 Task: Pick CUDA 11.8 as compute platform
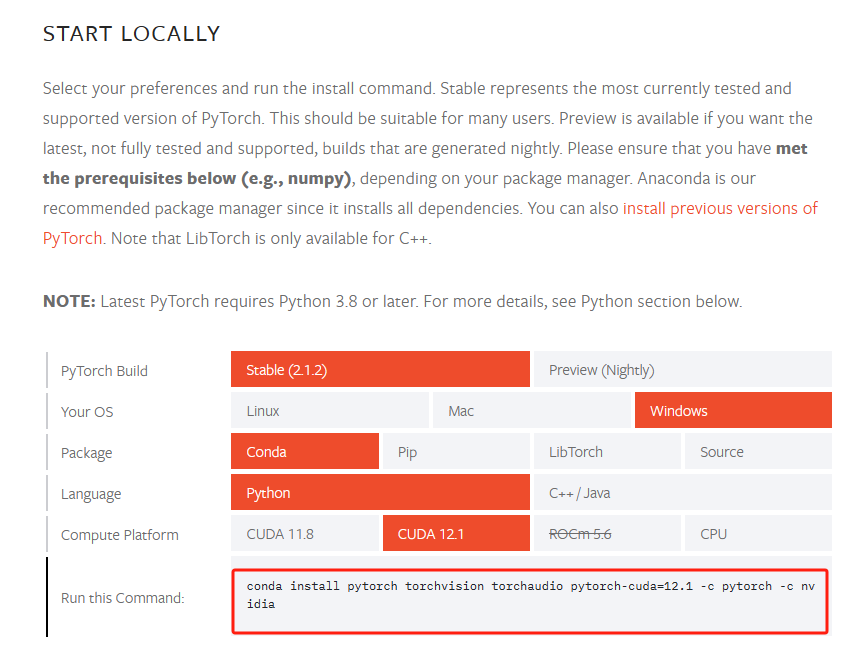[305, 533]
